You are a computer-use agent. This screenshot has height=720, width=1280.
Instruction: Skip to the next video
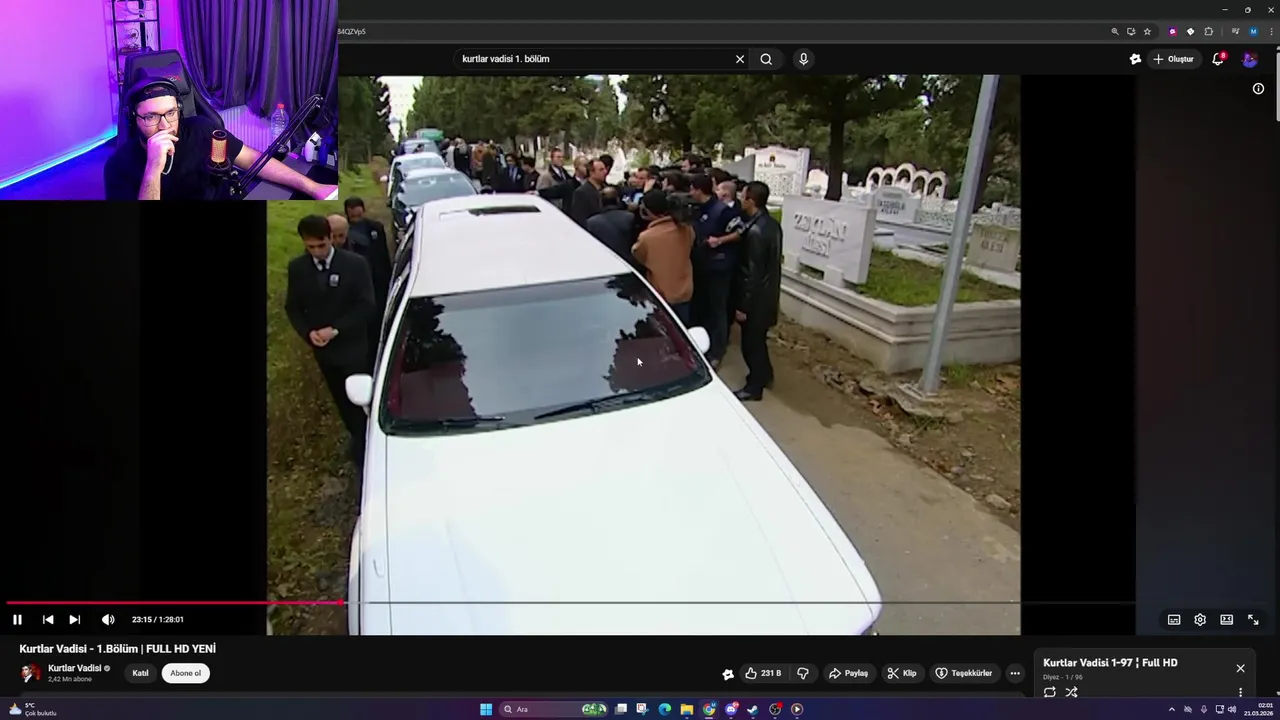tap(74, 620)
